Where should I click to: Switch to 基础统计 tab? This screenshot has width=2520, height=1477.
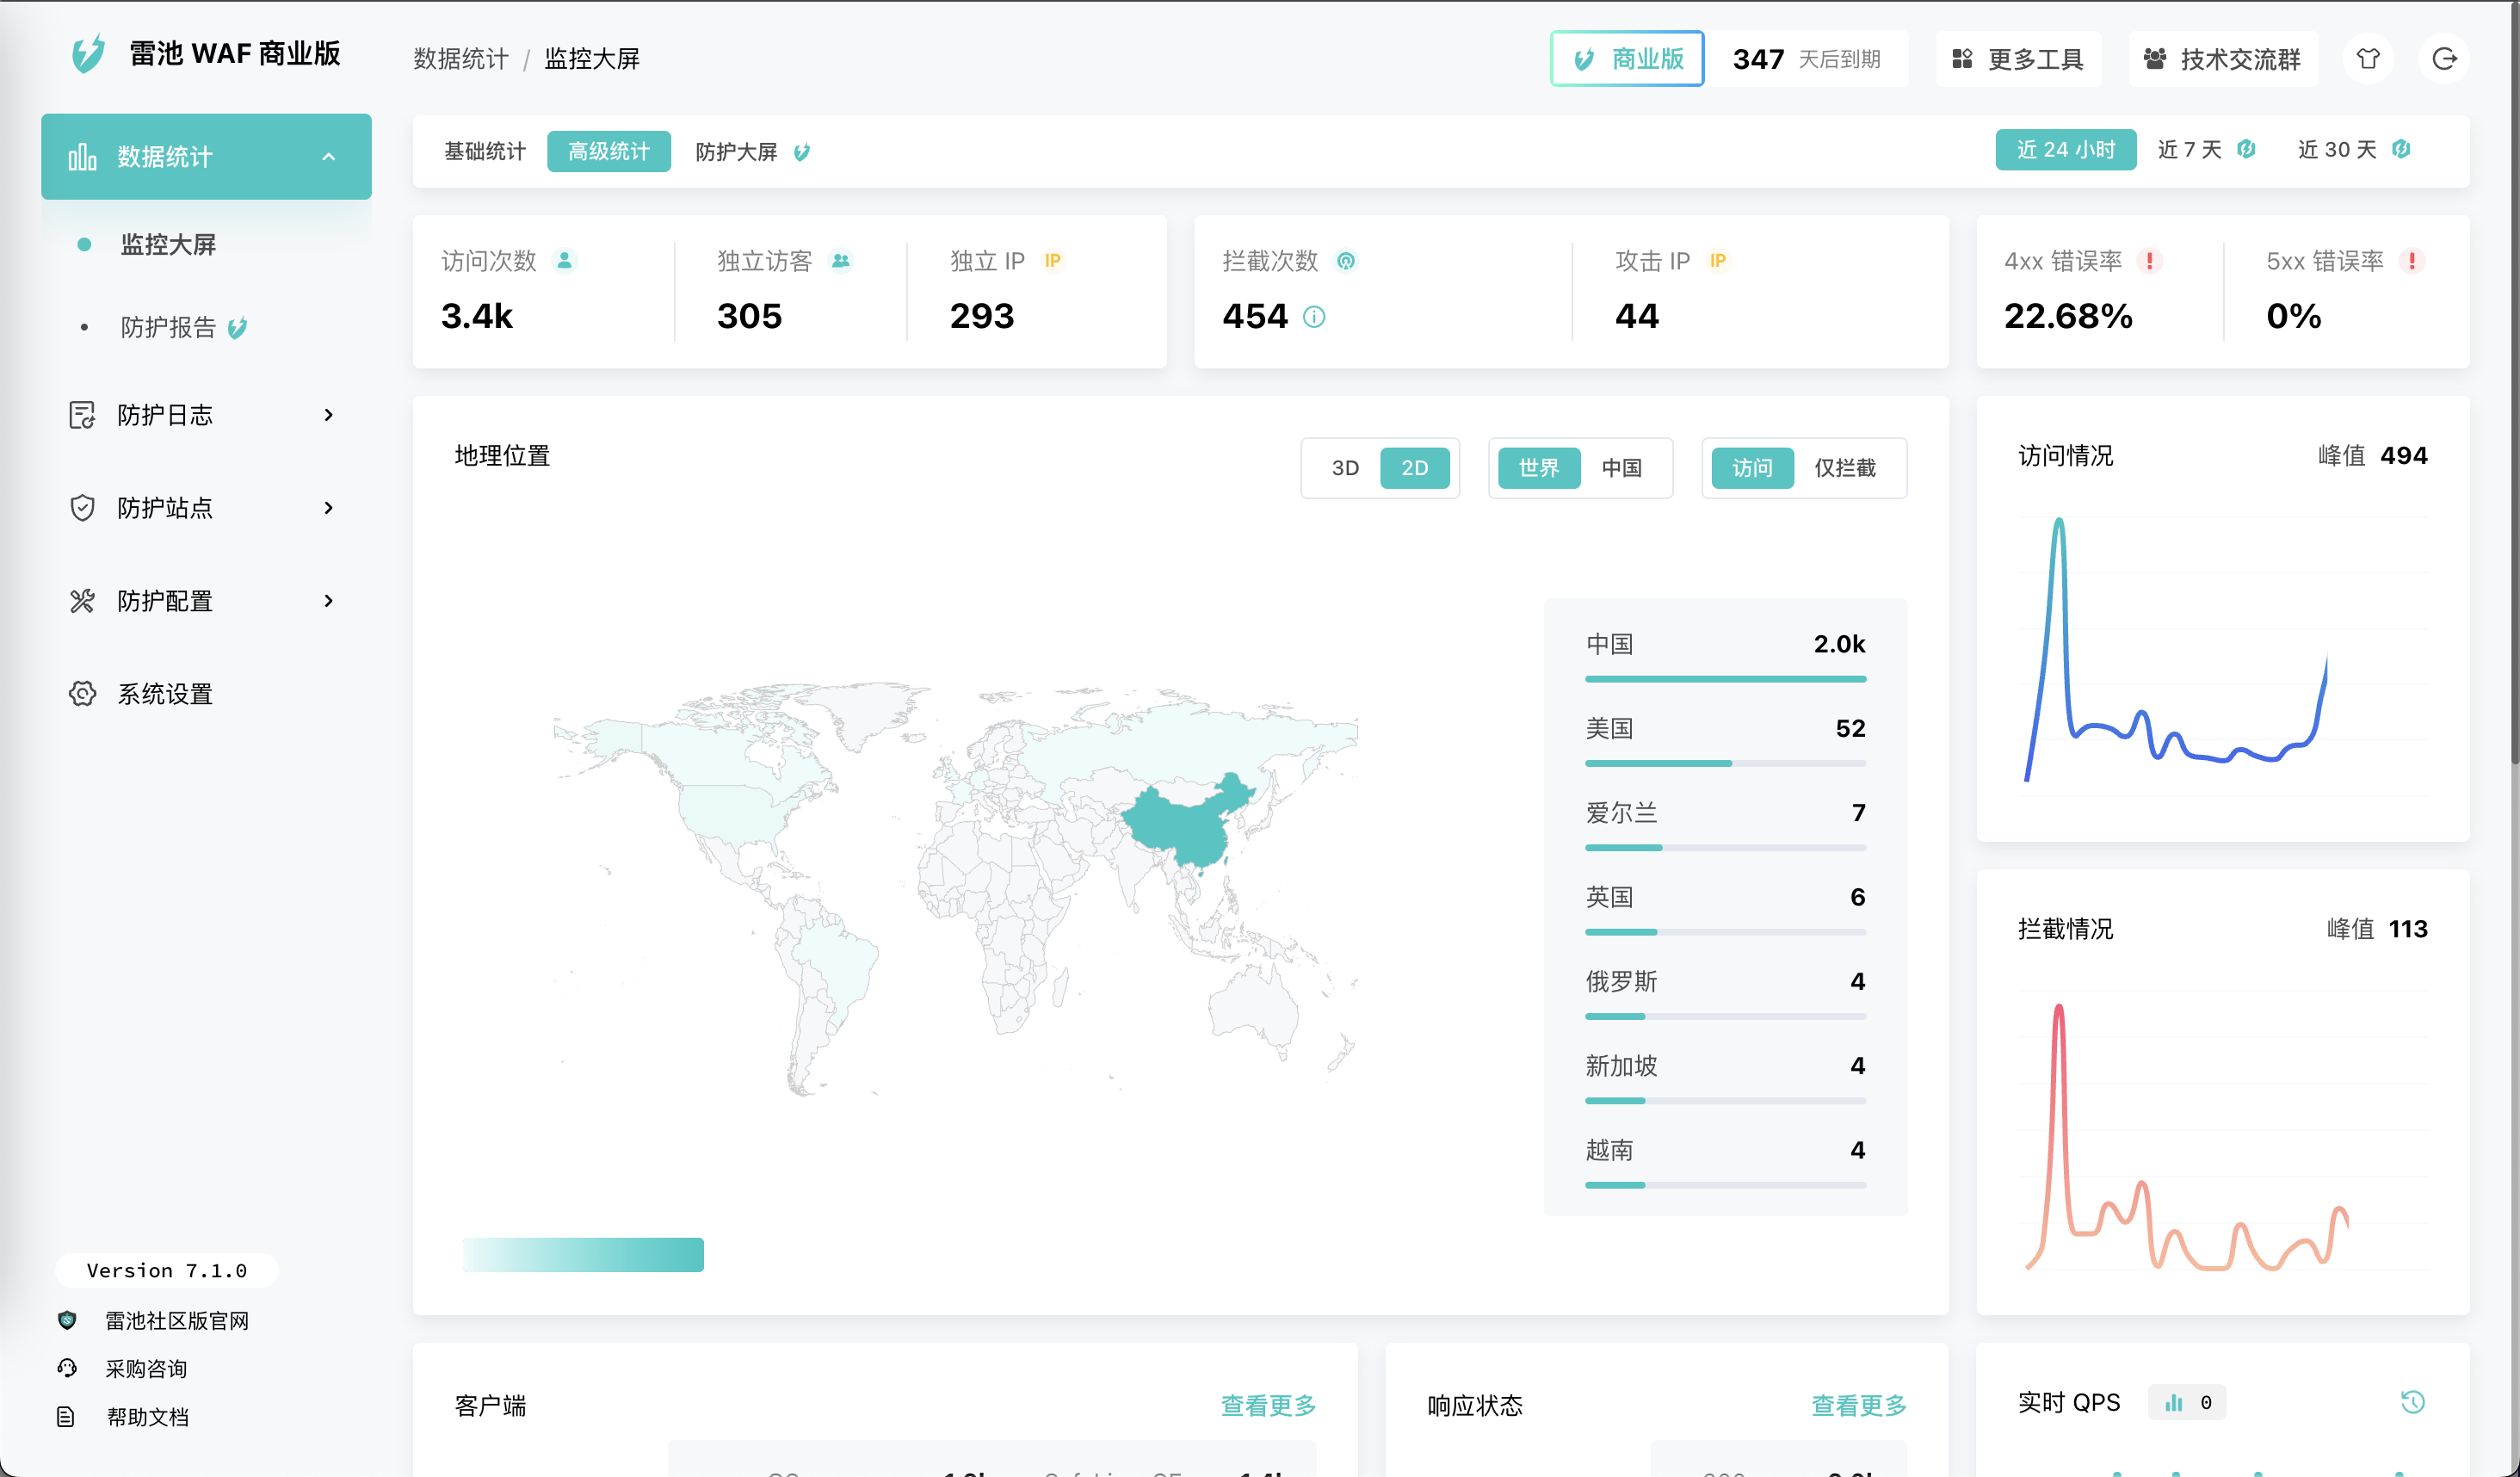(485, 151)
